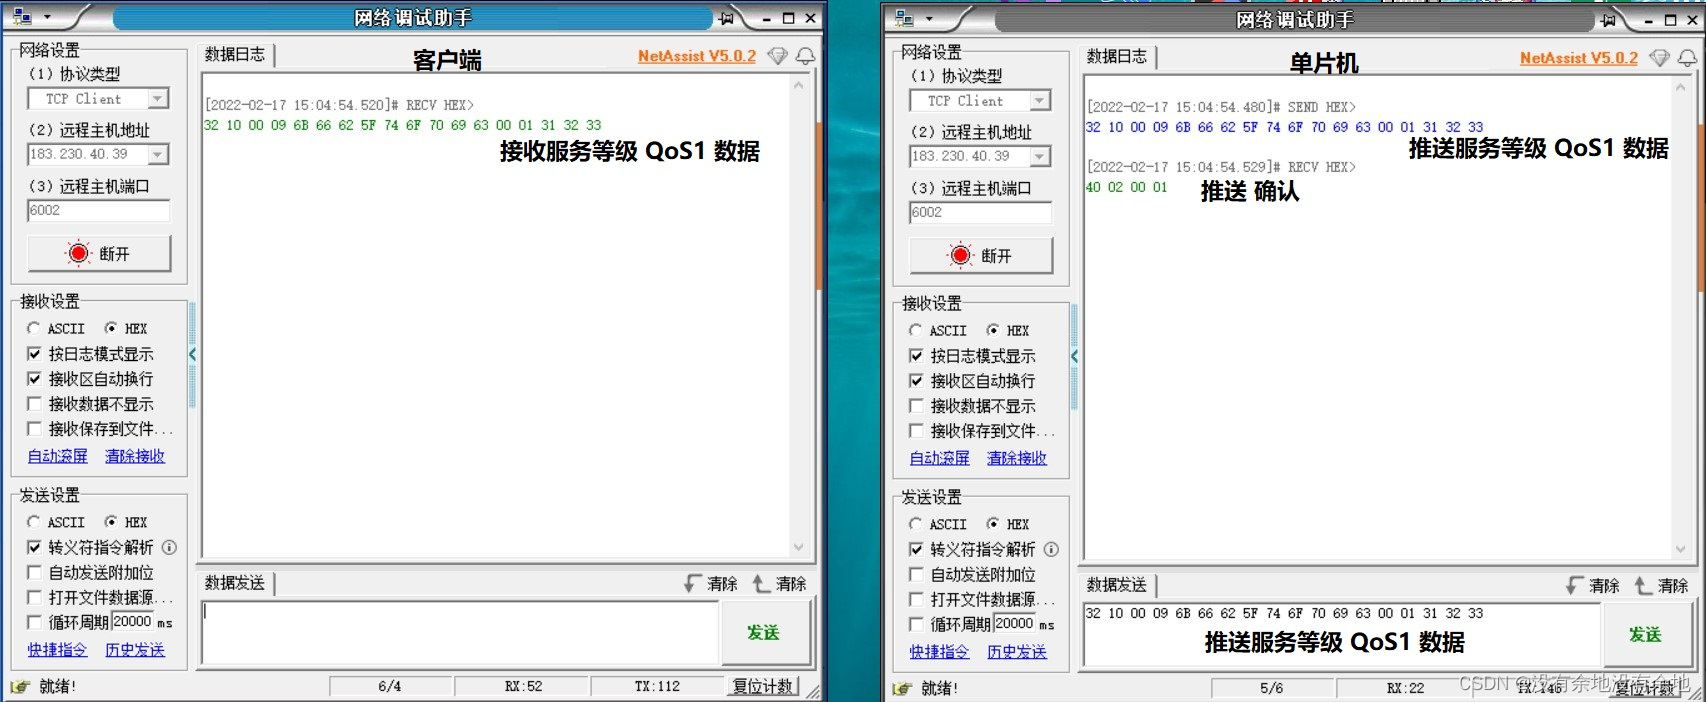
Task: Click the pin icon in the 单片机 title bar
Action: (1608, 20)
